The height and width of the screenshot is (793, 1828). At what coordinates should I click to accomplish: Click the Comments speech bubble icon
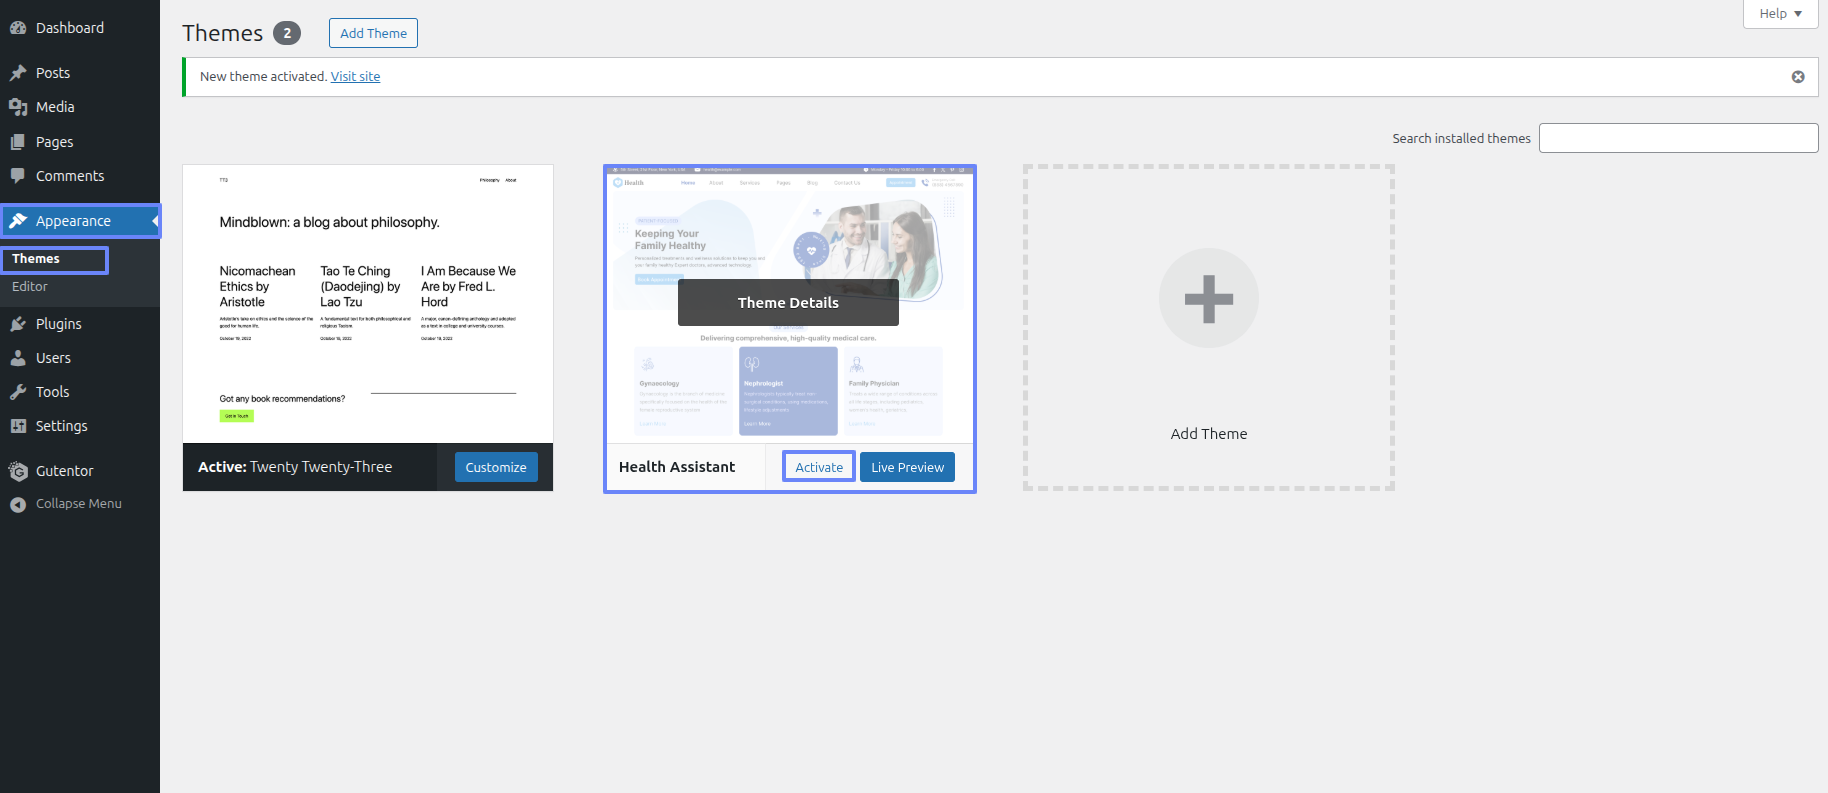coord(18,176)
